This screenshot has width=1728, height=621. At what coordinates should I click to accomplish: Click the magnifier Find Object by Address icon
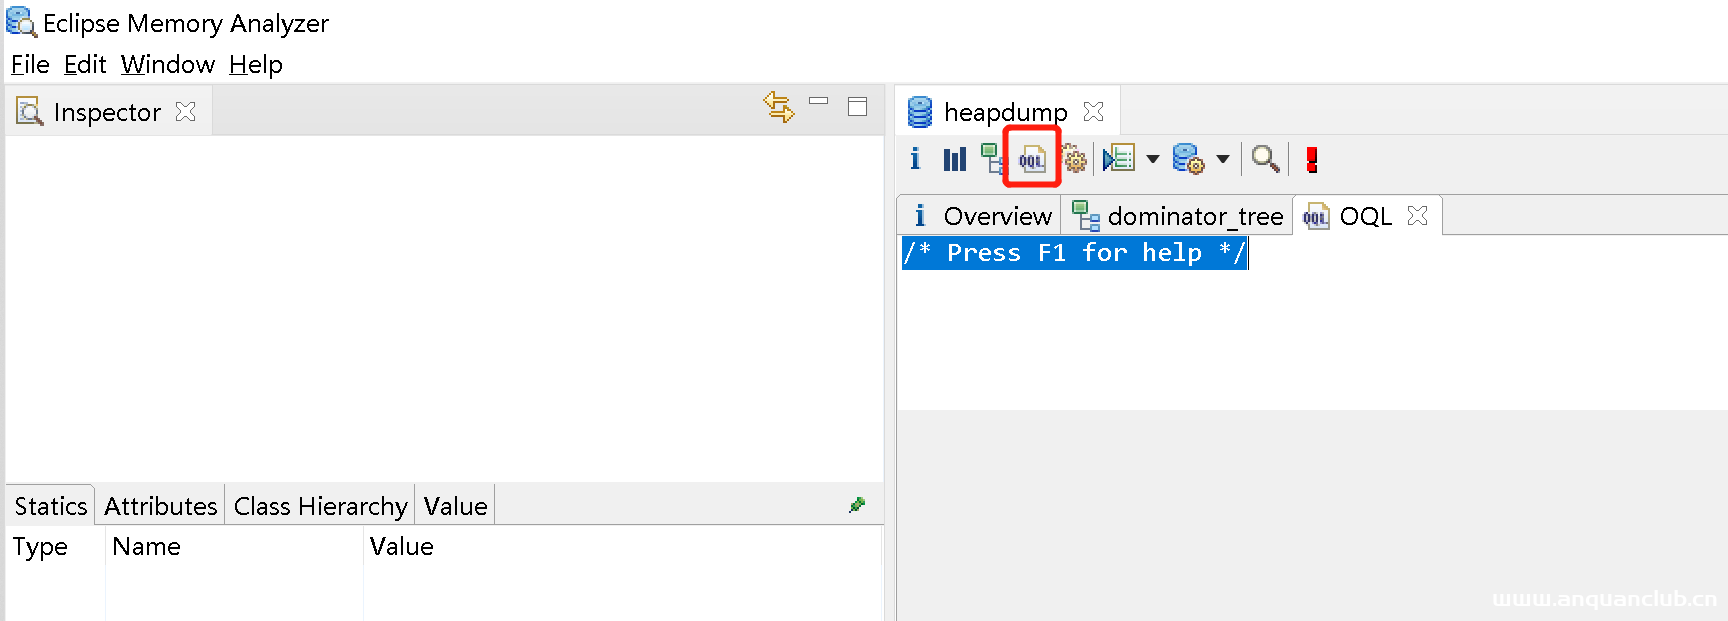pyautogui.click(x=1265, y=159)
